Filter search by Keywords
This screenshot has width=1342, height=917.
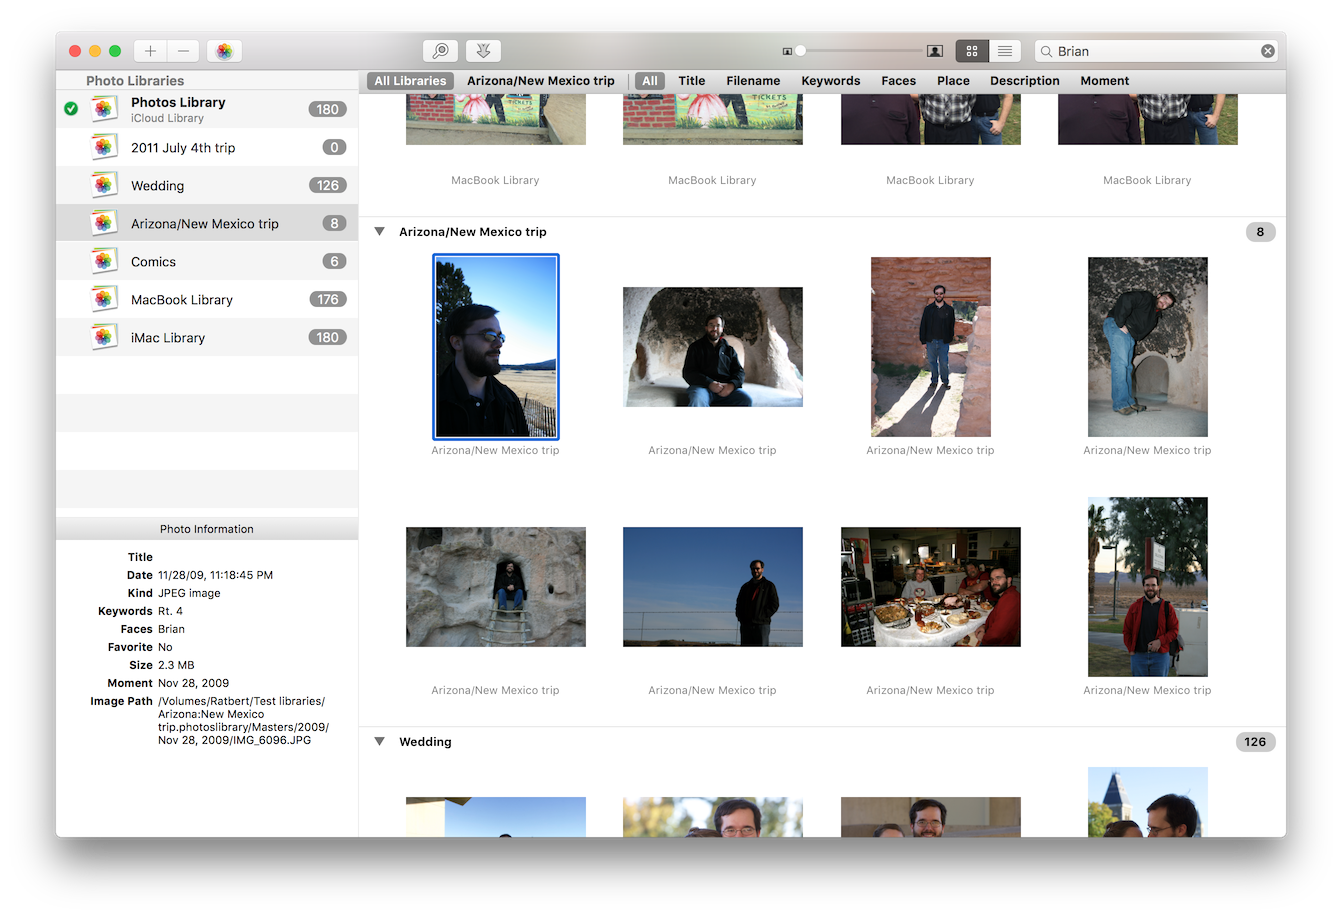click(830, 81)
